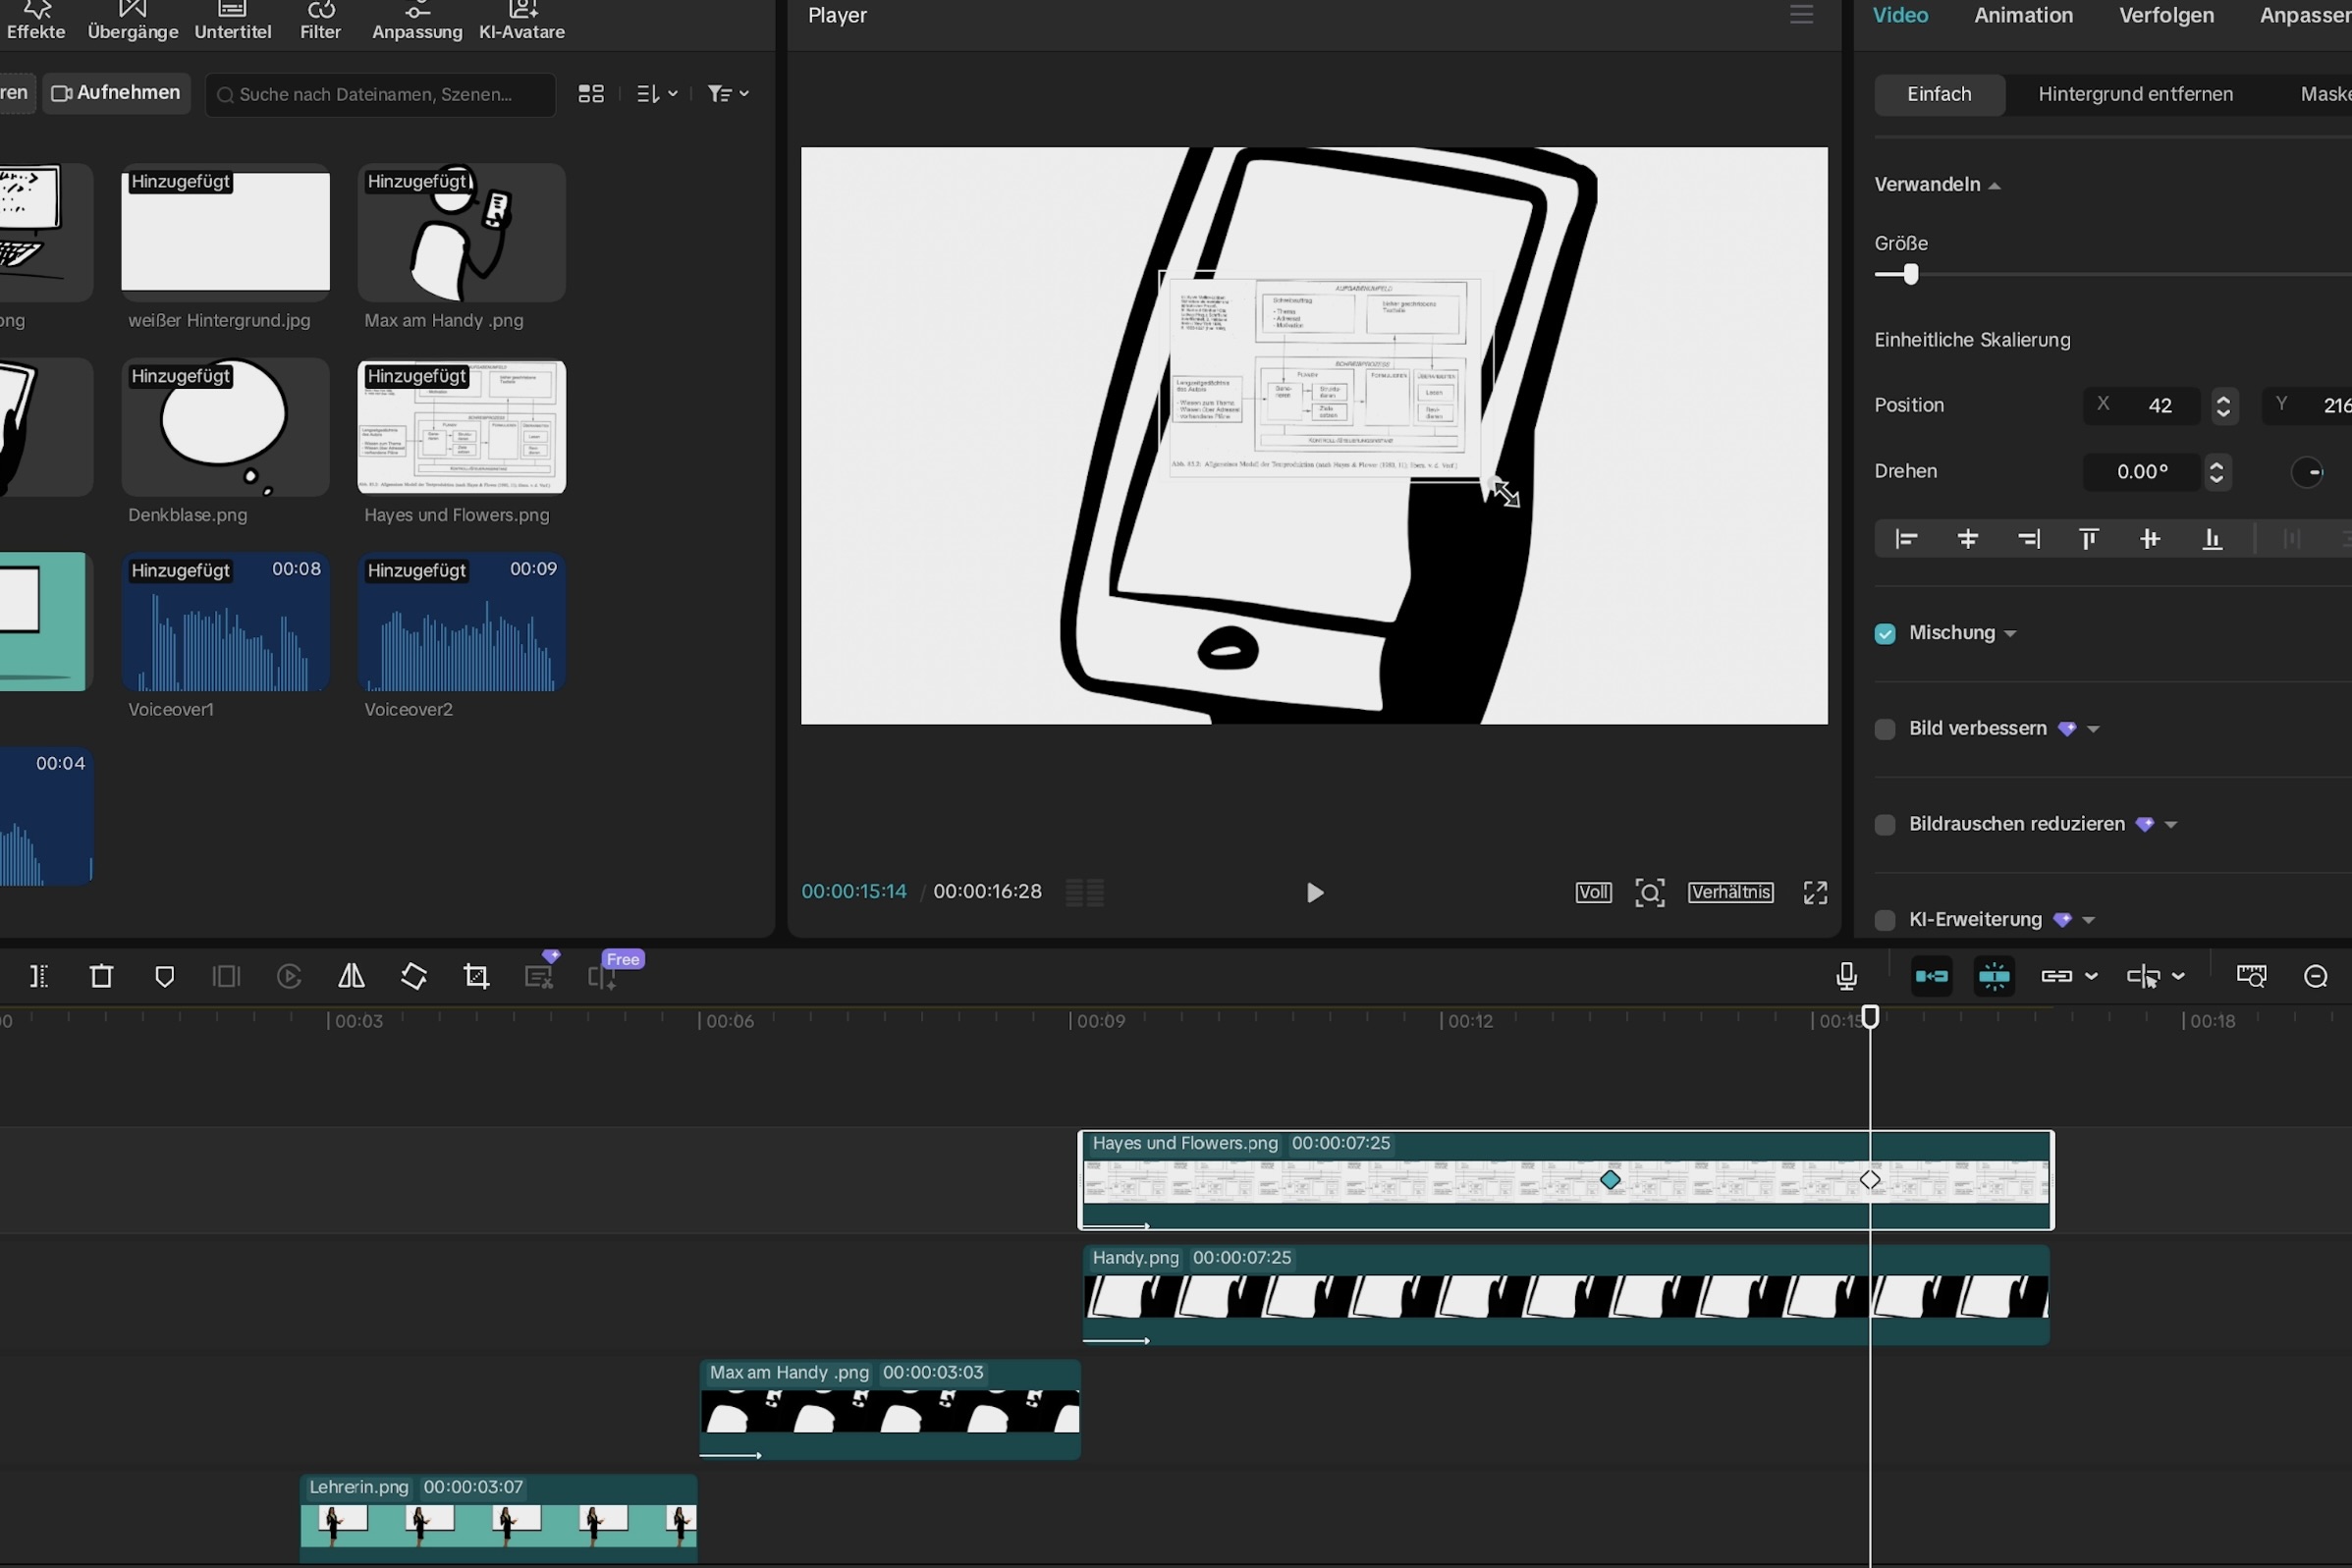Click the Verhältnis ratio button

click(x=1730, y=892)
